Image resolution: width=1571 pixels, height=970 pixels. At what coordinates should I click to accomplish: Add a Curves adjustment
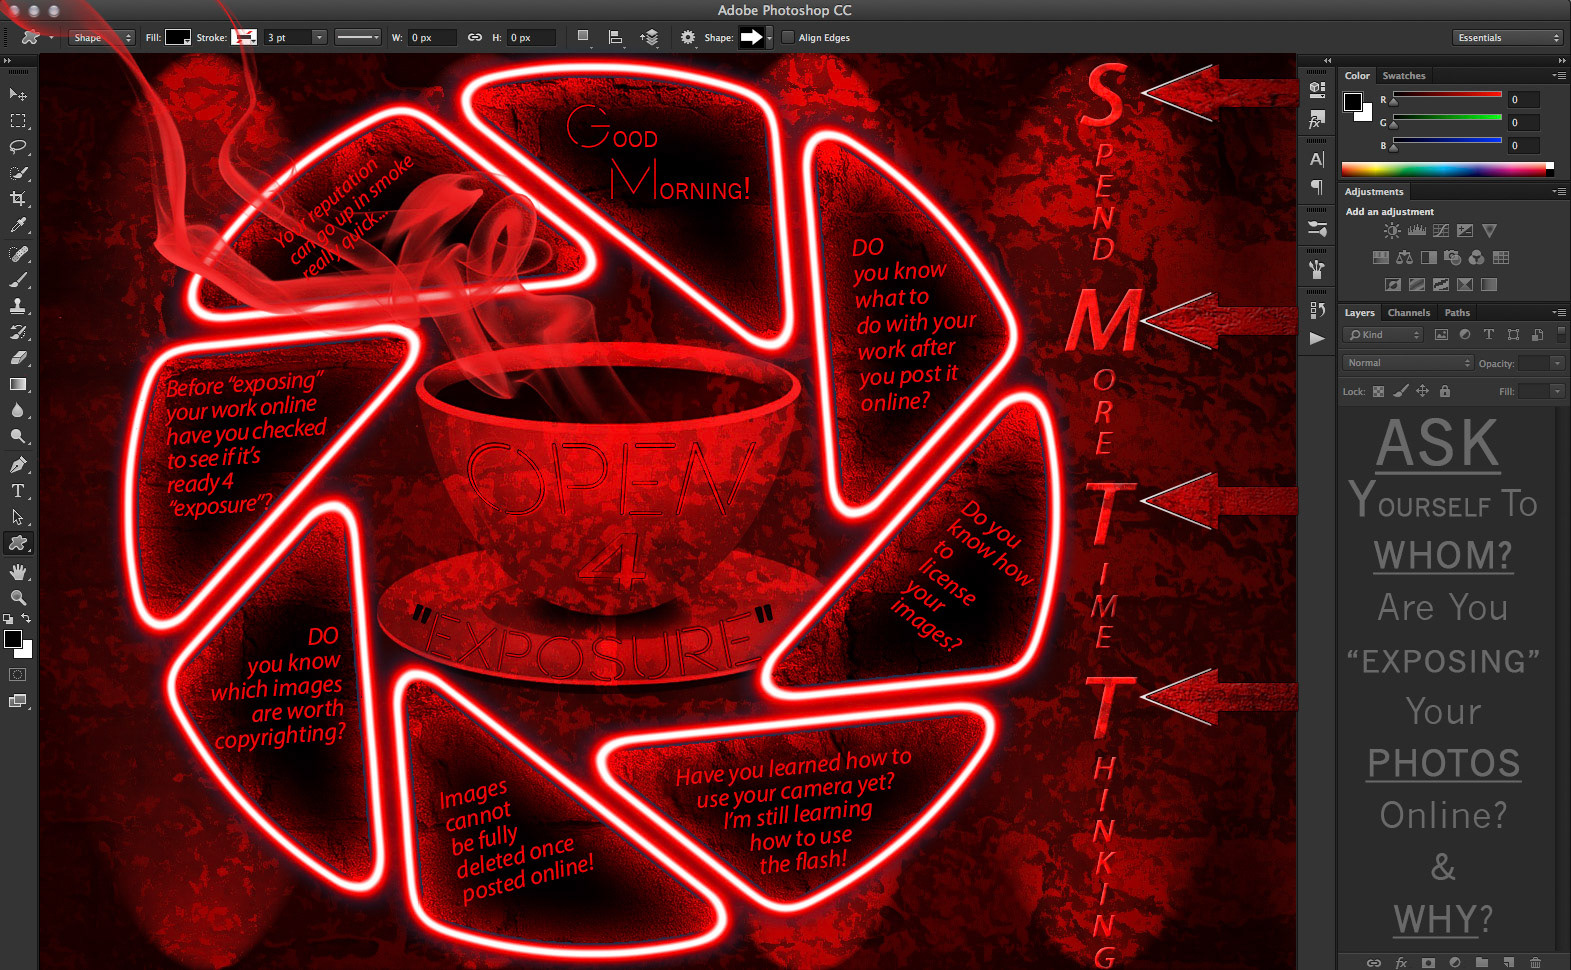coord(1441,230)
